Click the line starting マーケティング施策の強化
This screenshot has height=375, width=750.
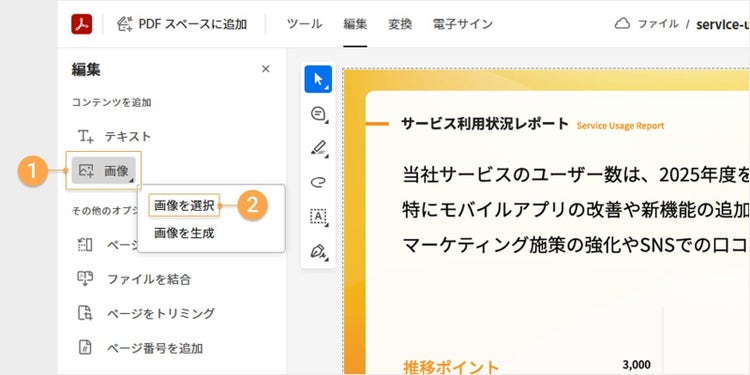tap(575, 244)
